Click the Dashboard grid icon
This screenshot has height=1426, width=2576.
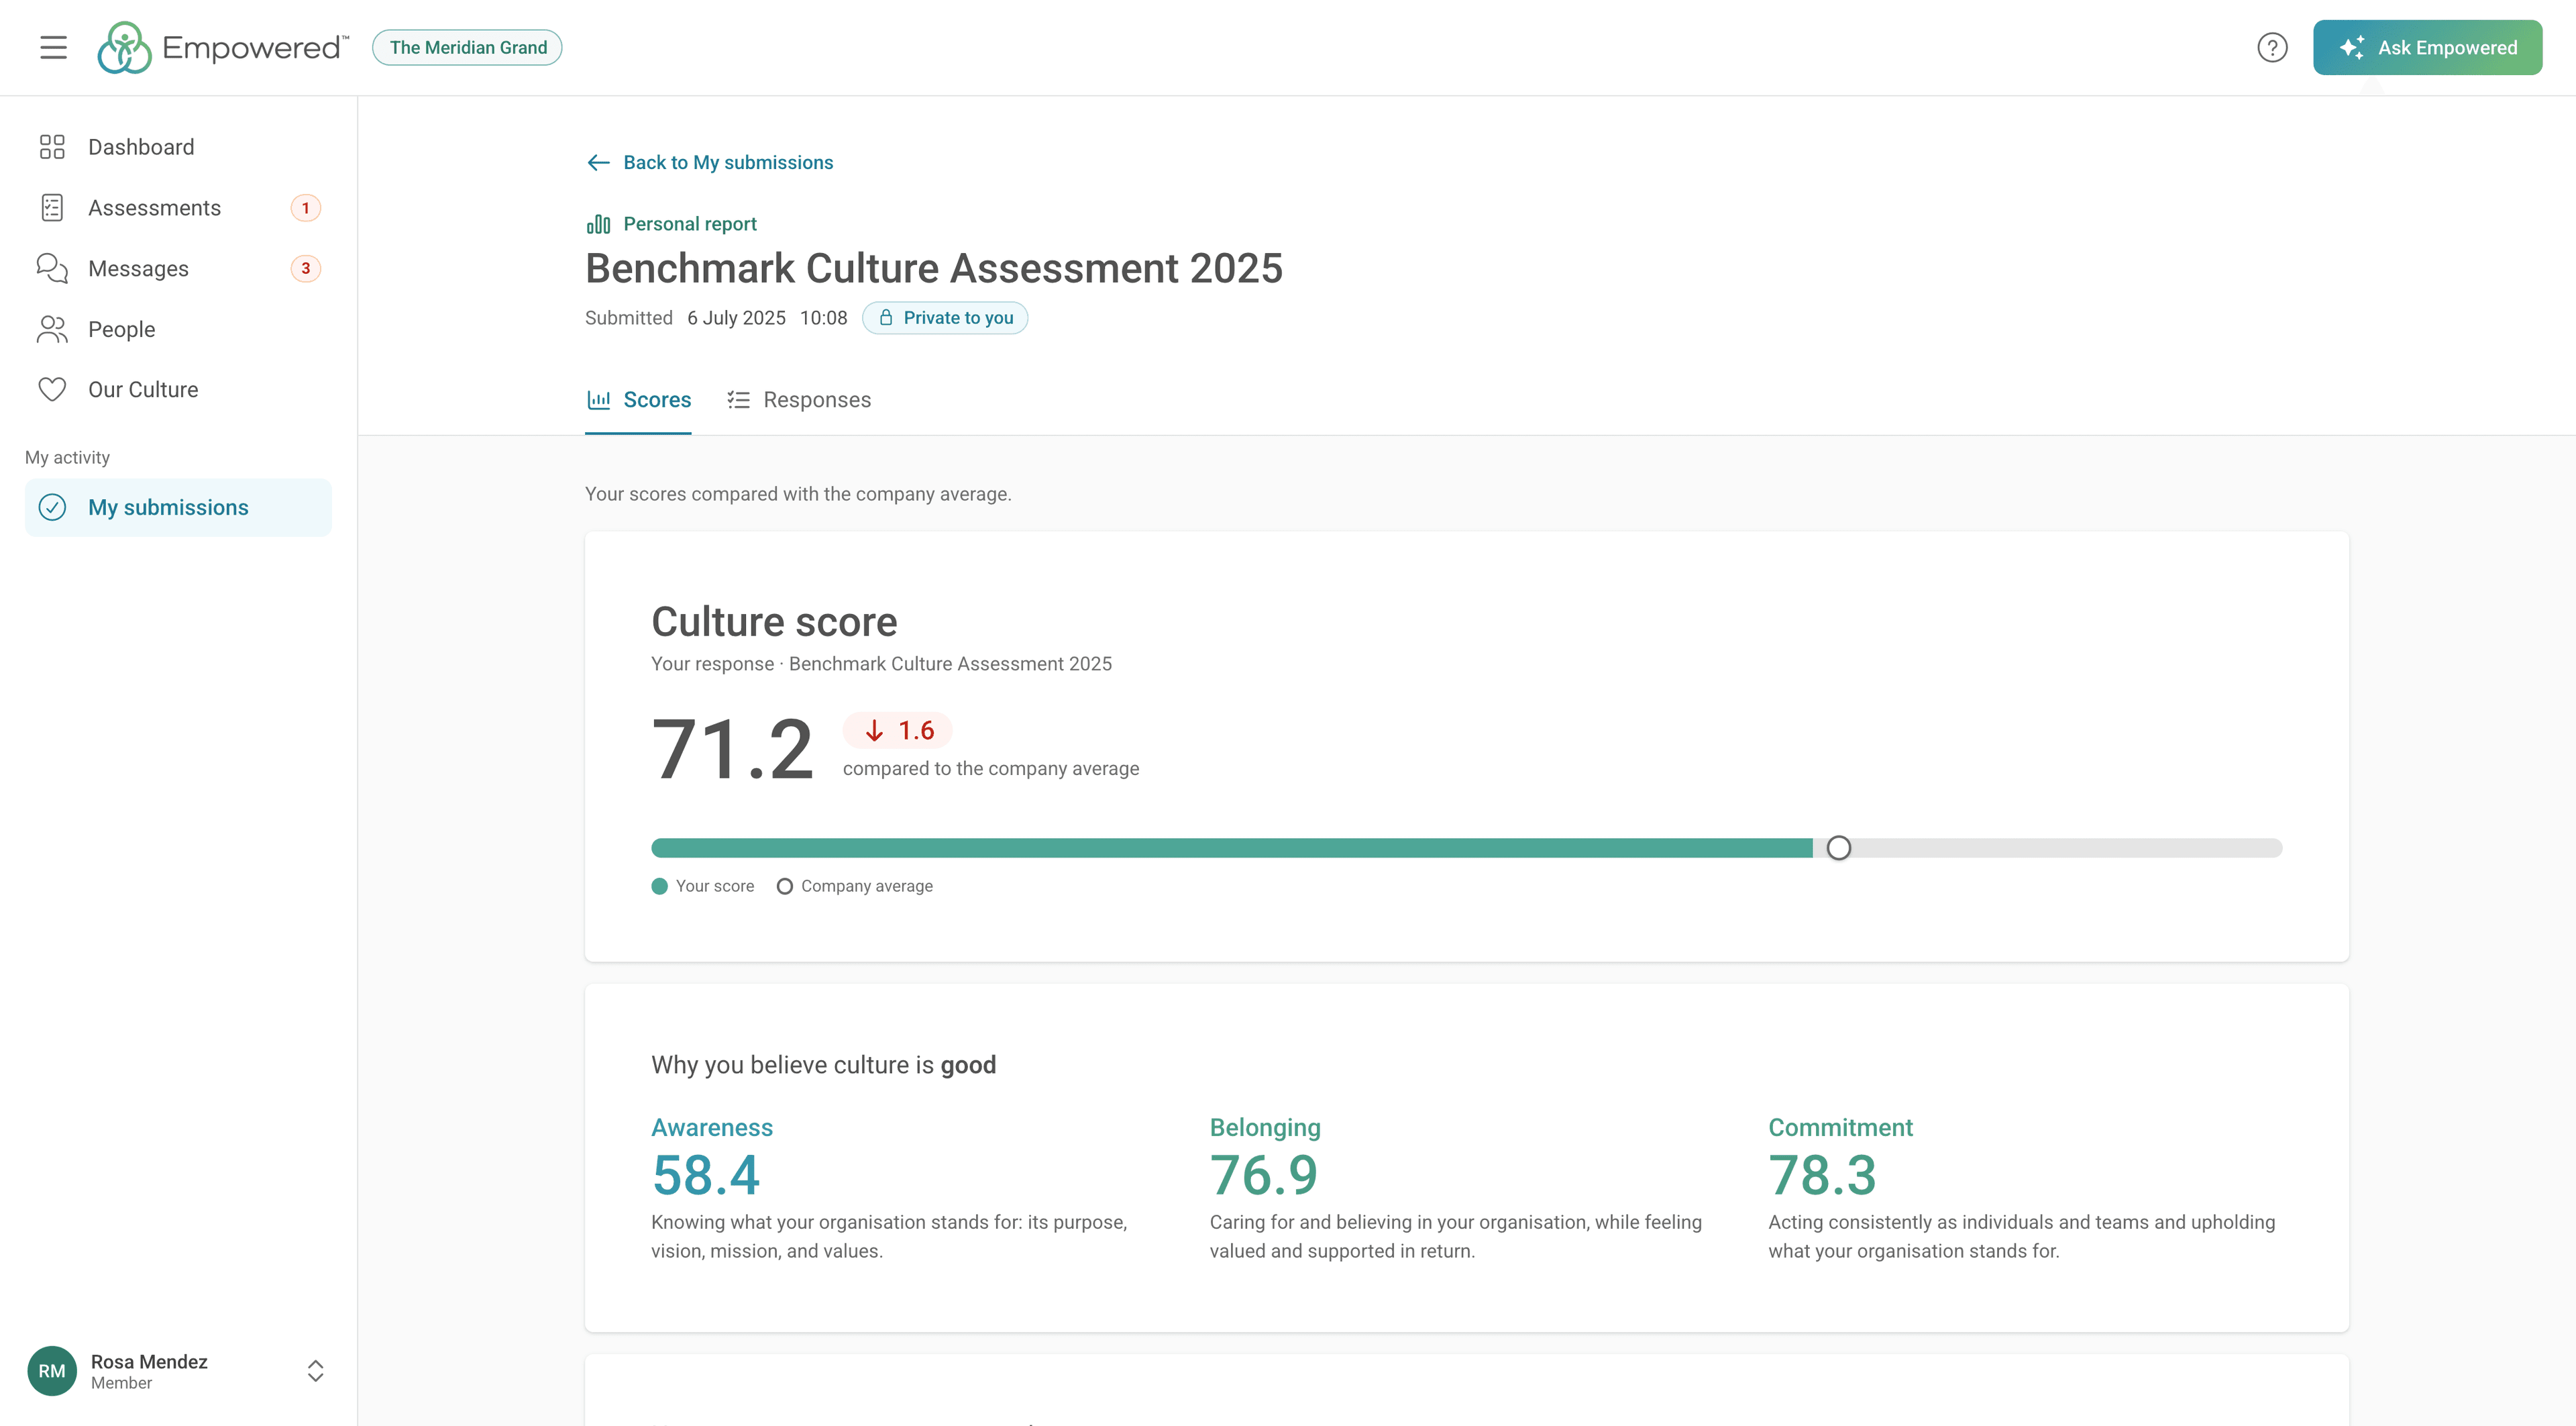pyautogui.click(x=52, y=147)
